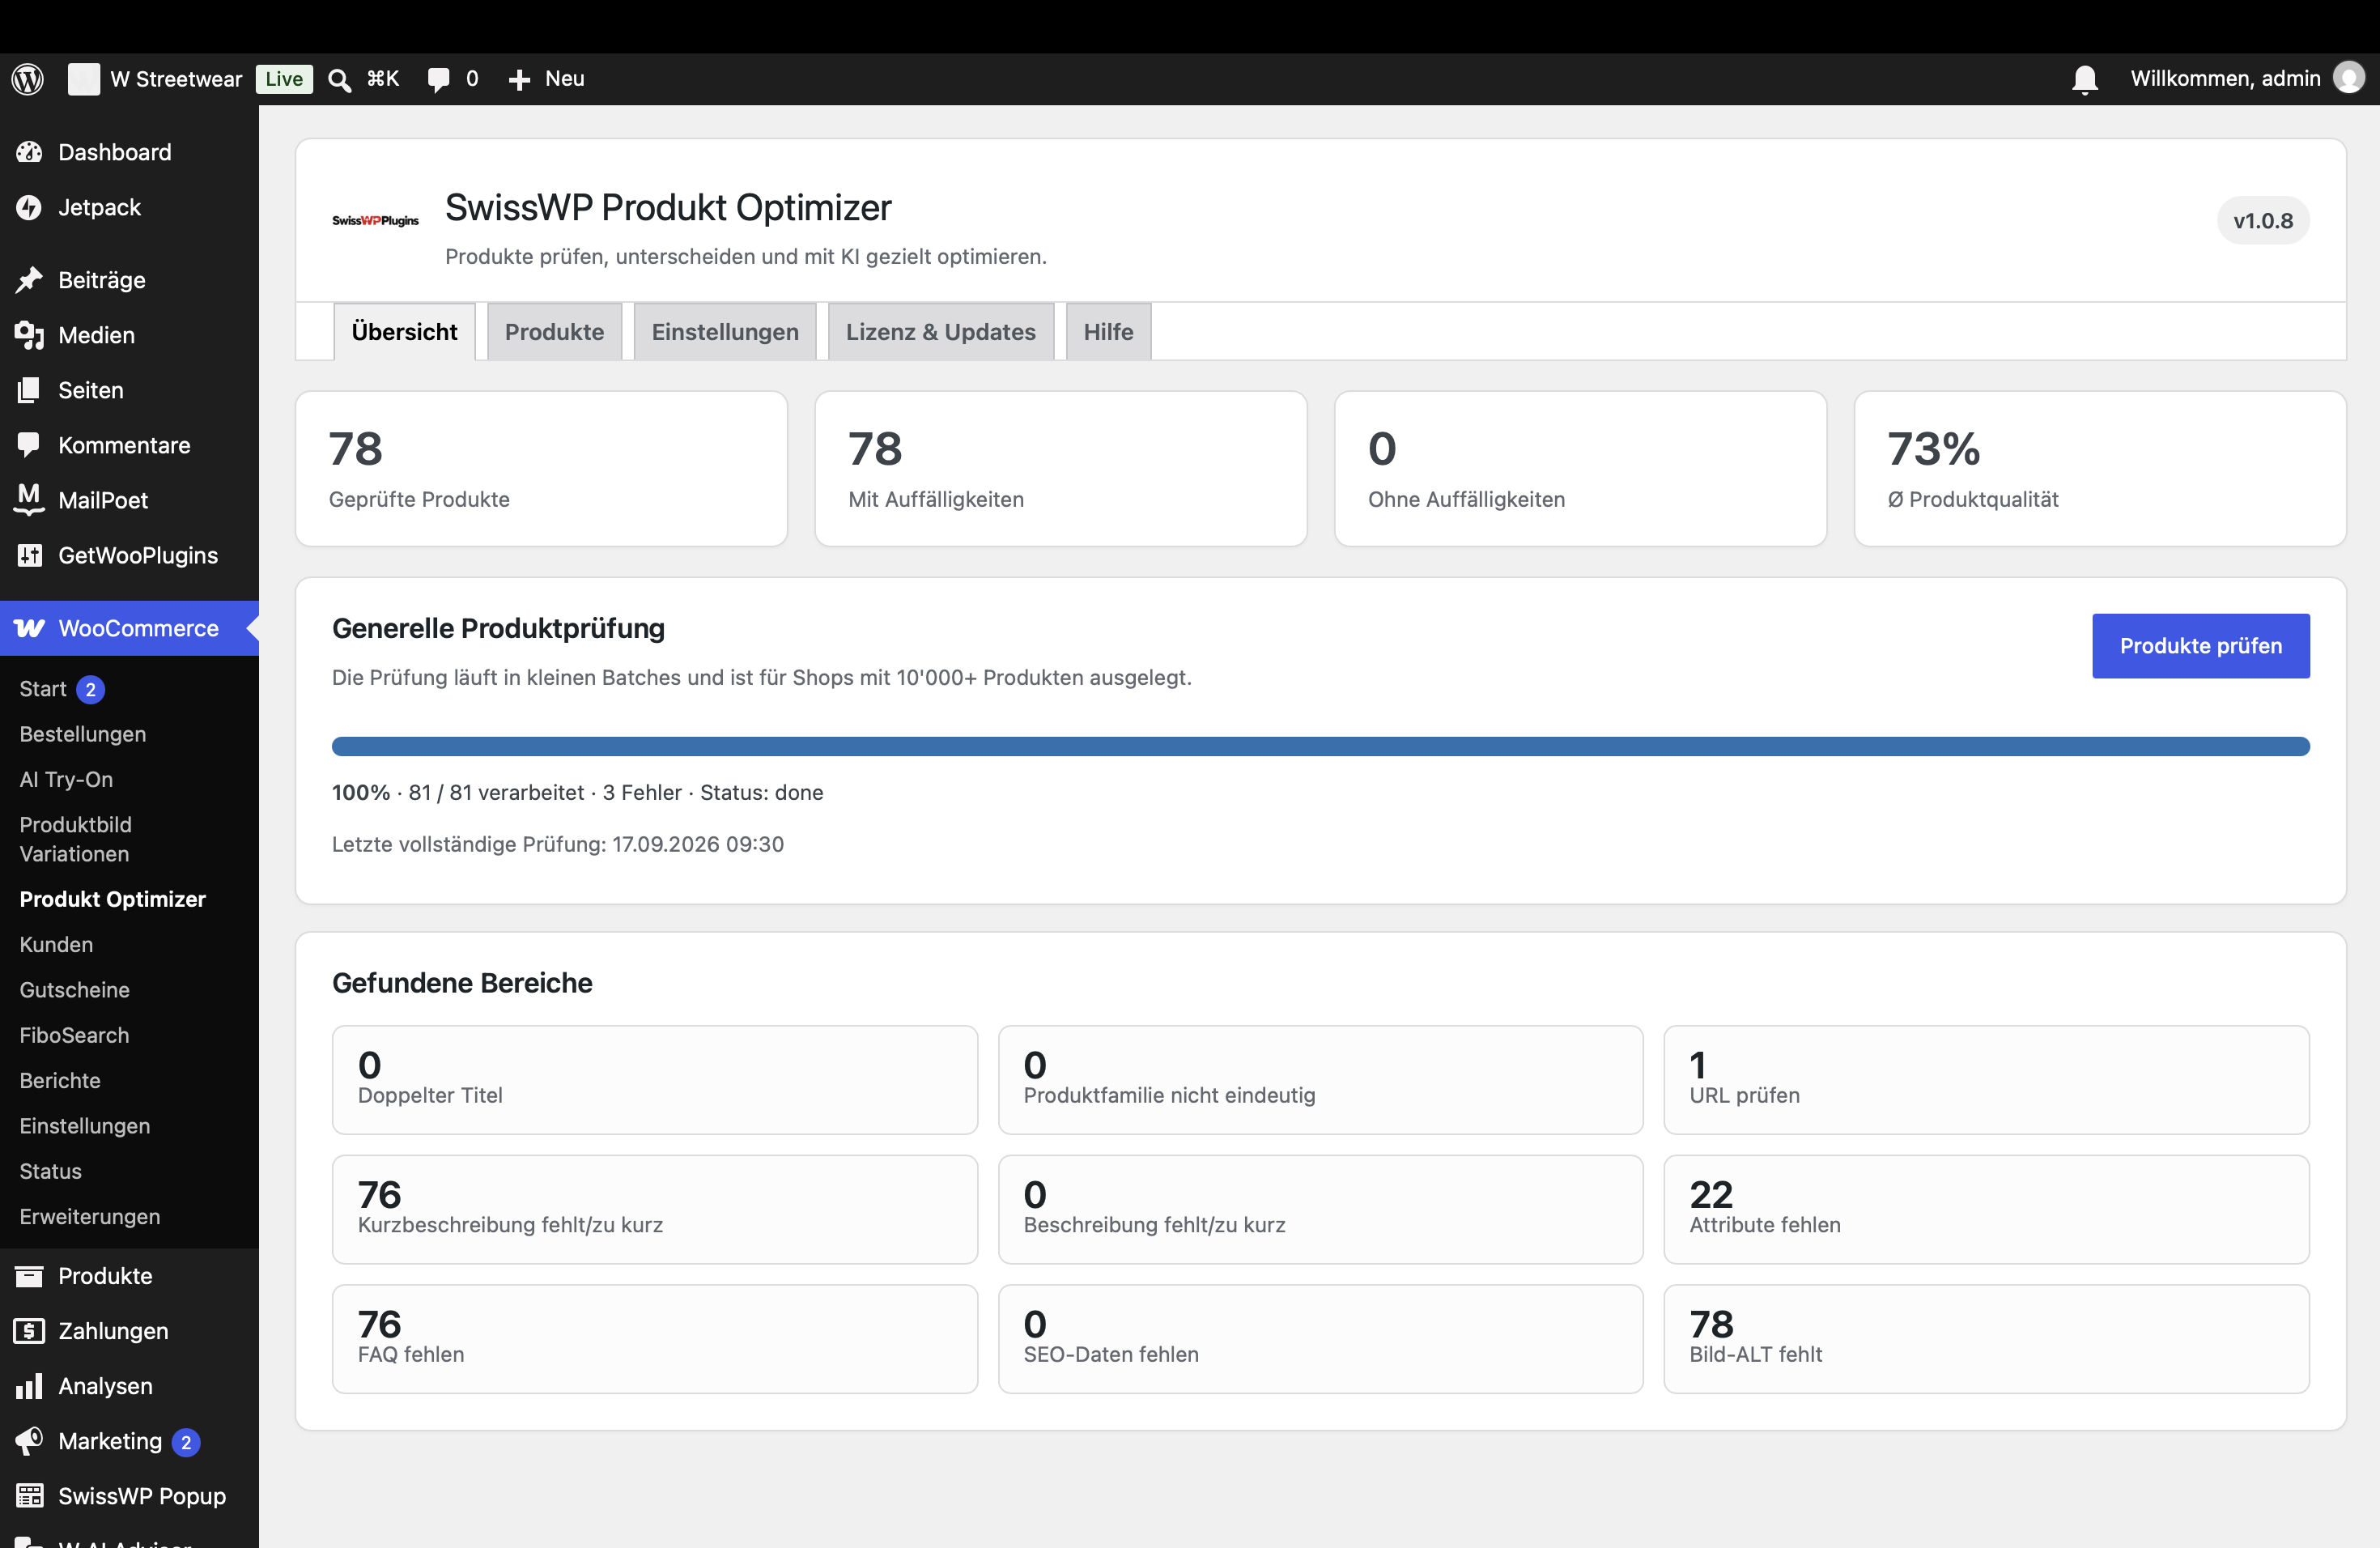This screenshot has width=2380, height=1548.
Task: Open the comments bubble icon
Action: pos(438,80)
